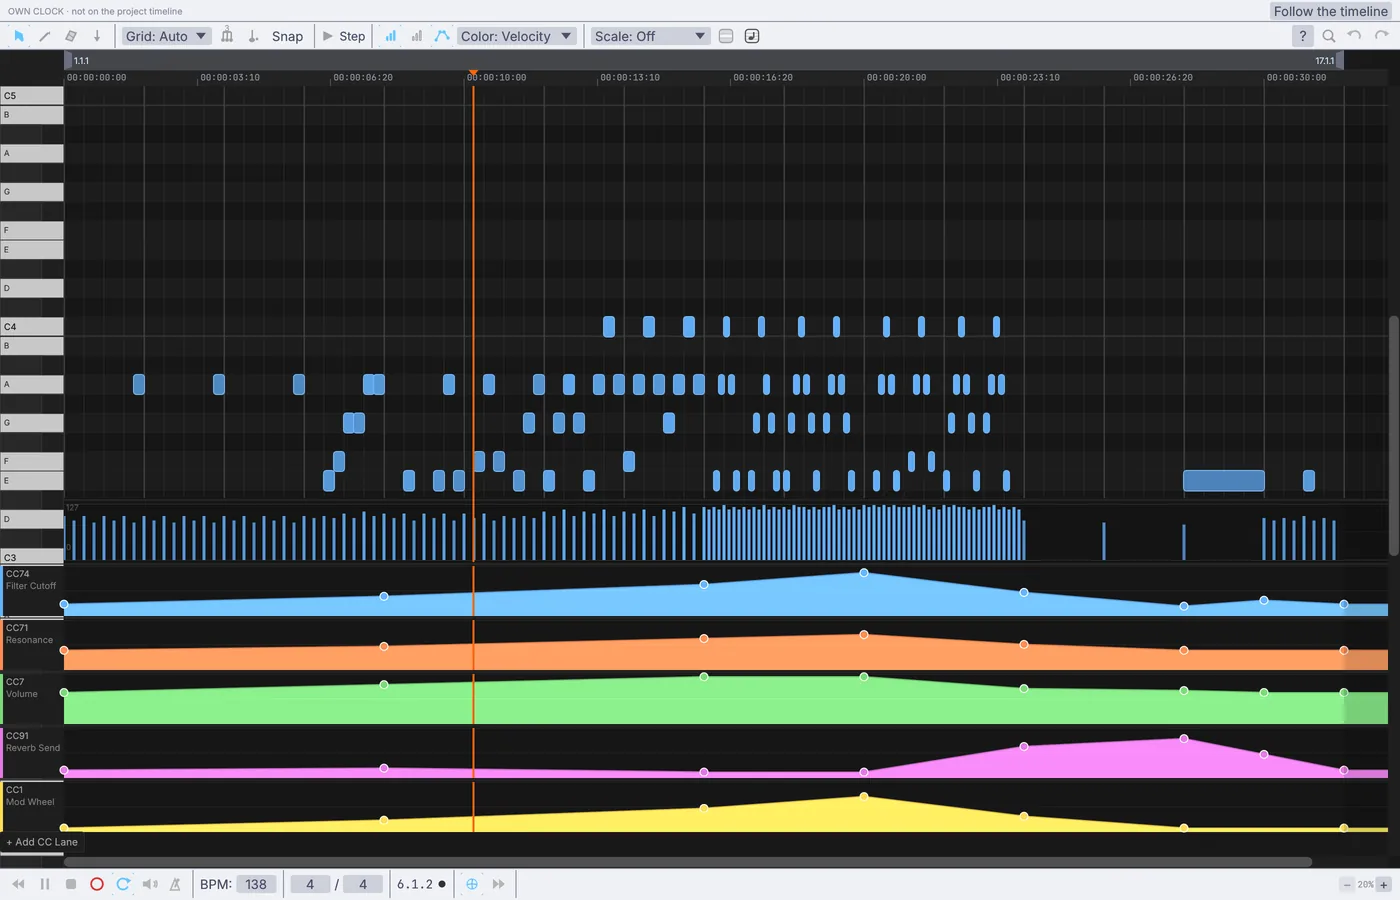
Task: Select the CC91 Reverb Send lane header
Action: coord(32,752)
